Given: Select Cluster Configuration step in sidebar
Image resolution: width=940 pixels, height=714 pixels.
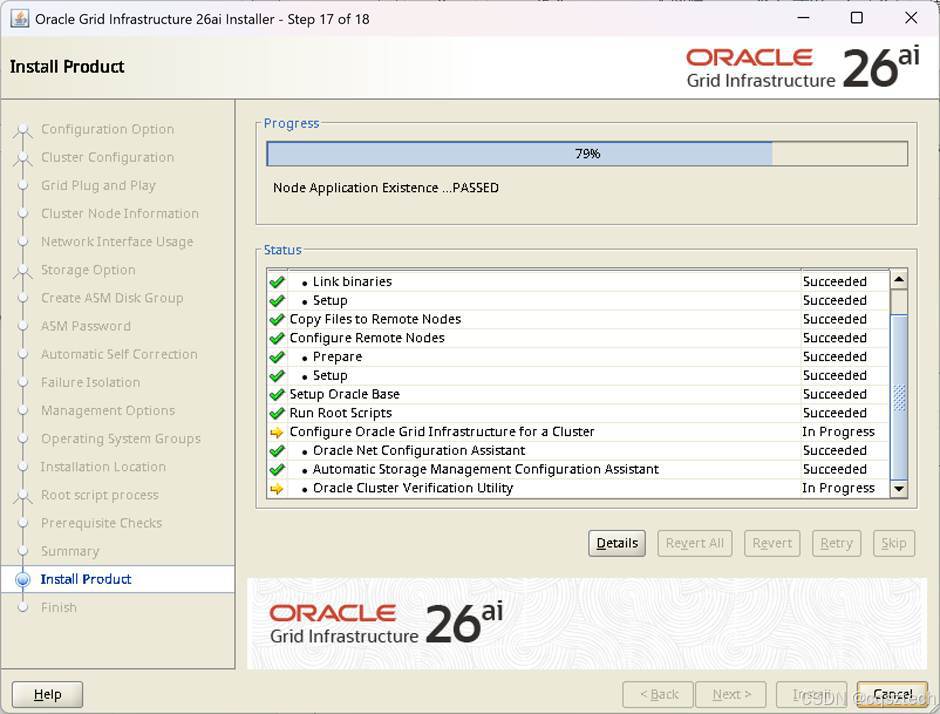Looking at the screenshot, I should pyautogui.click(x=107, y=157).
